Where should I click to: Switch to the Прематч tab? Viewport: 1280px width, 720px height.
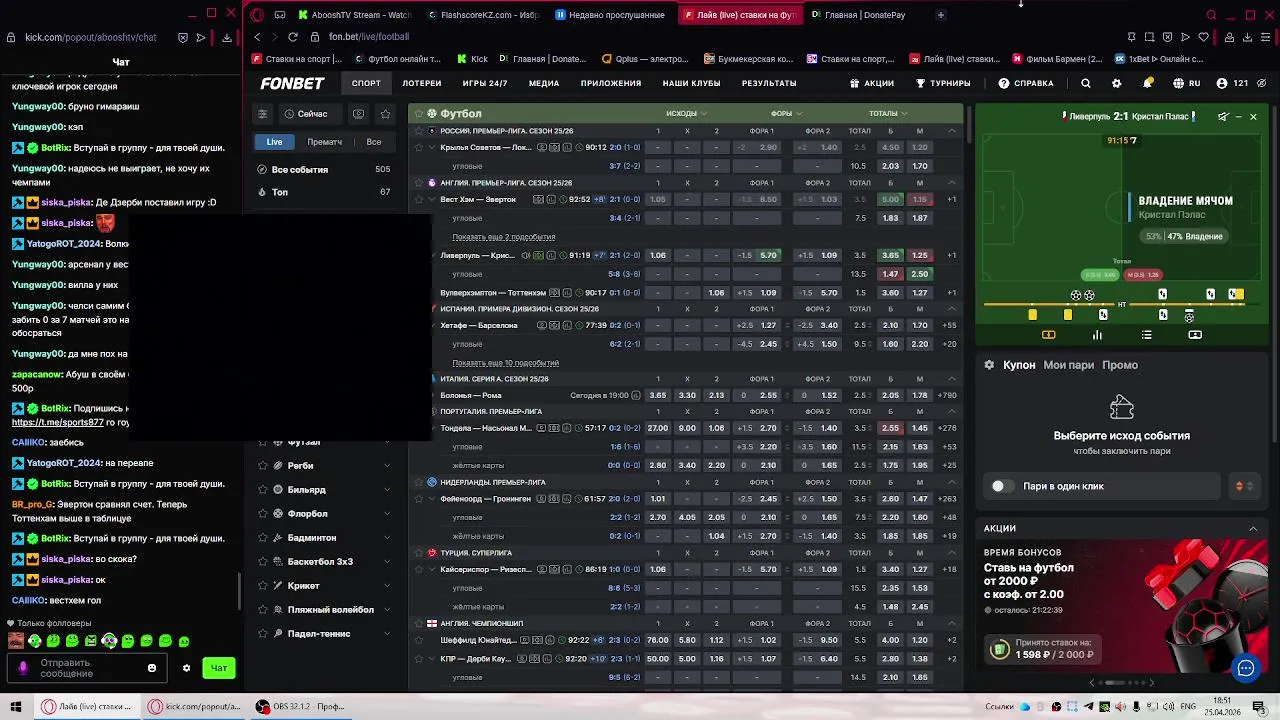(325, 142)
